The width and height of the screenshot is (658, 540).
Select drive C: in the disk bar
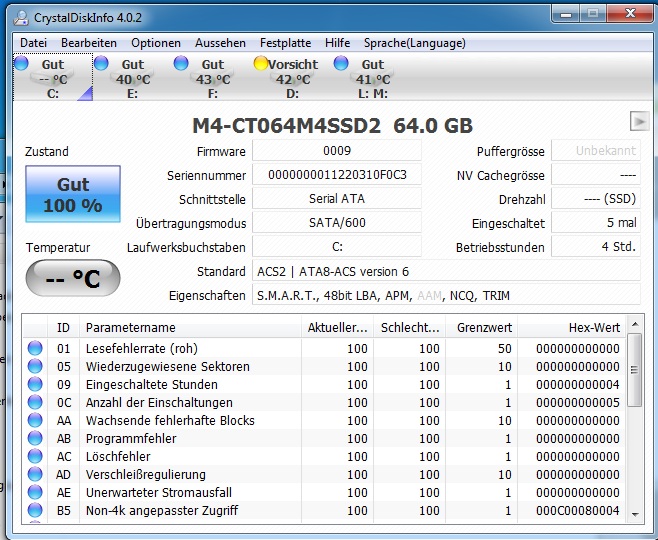52,78
